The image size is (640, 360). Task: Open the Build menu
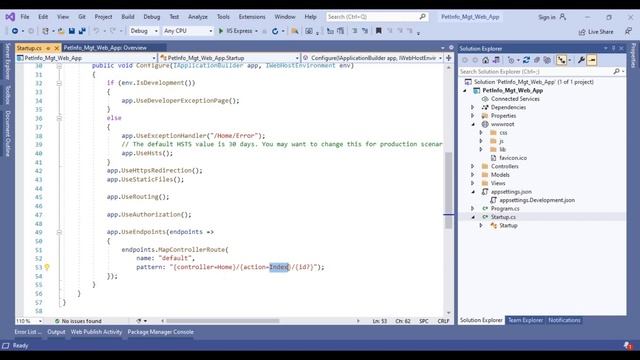128,17
